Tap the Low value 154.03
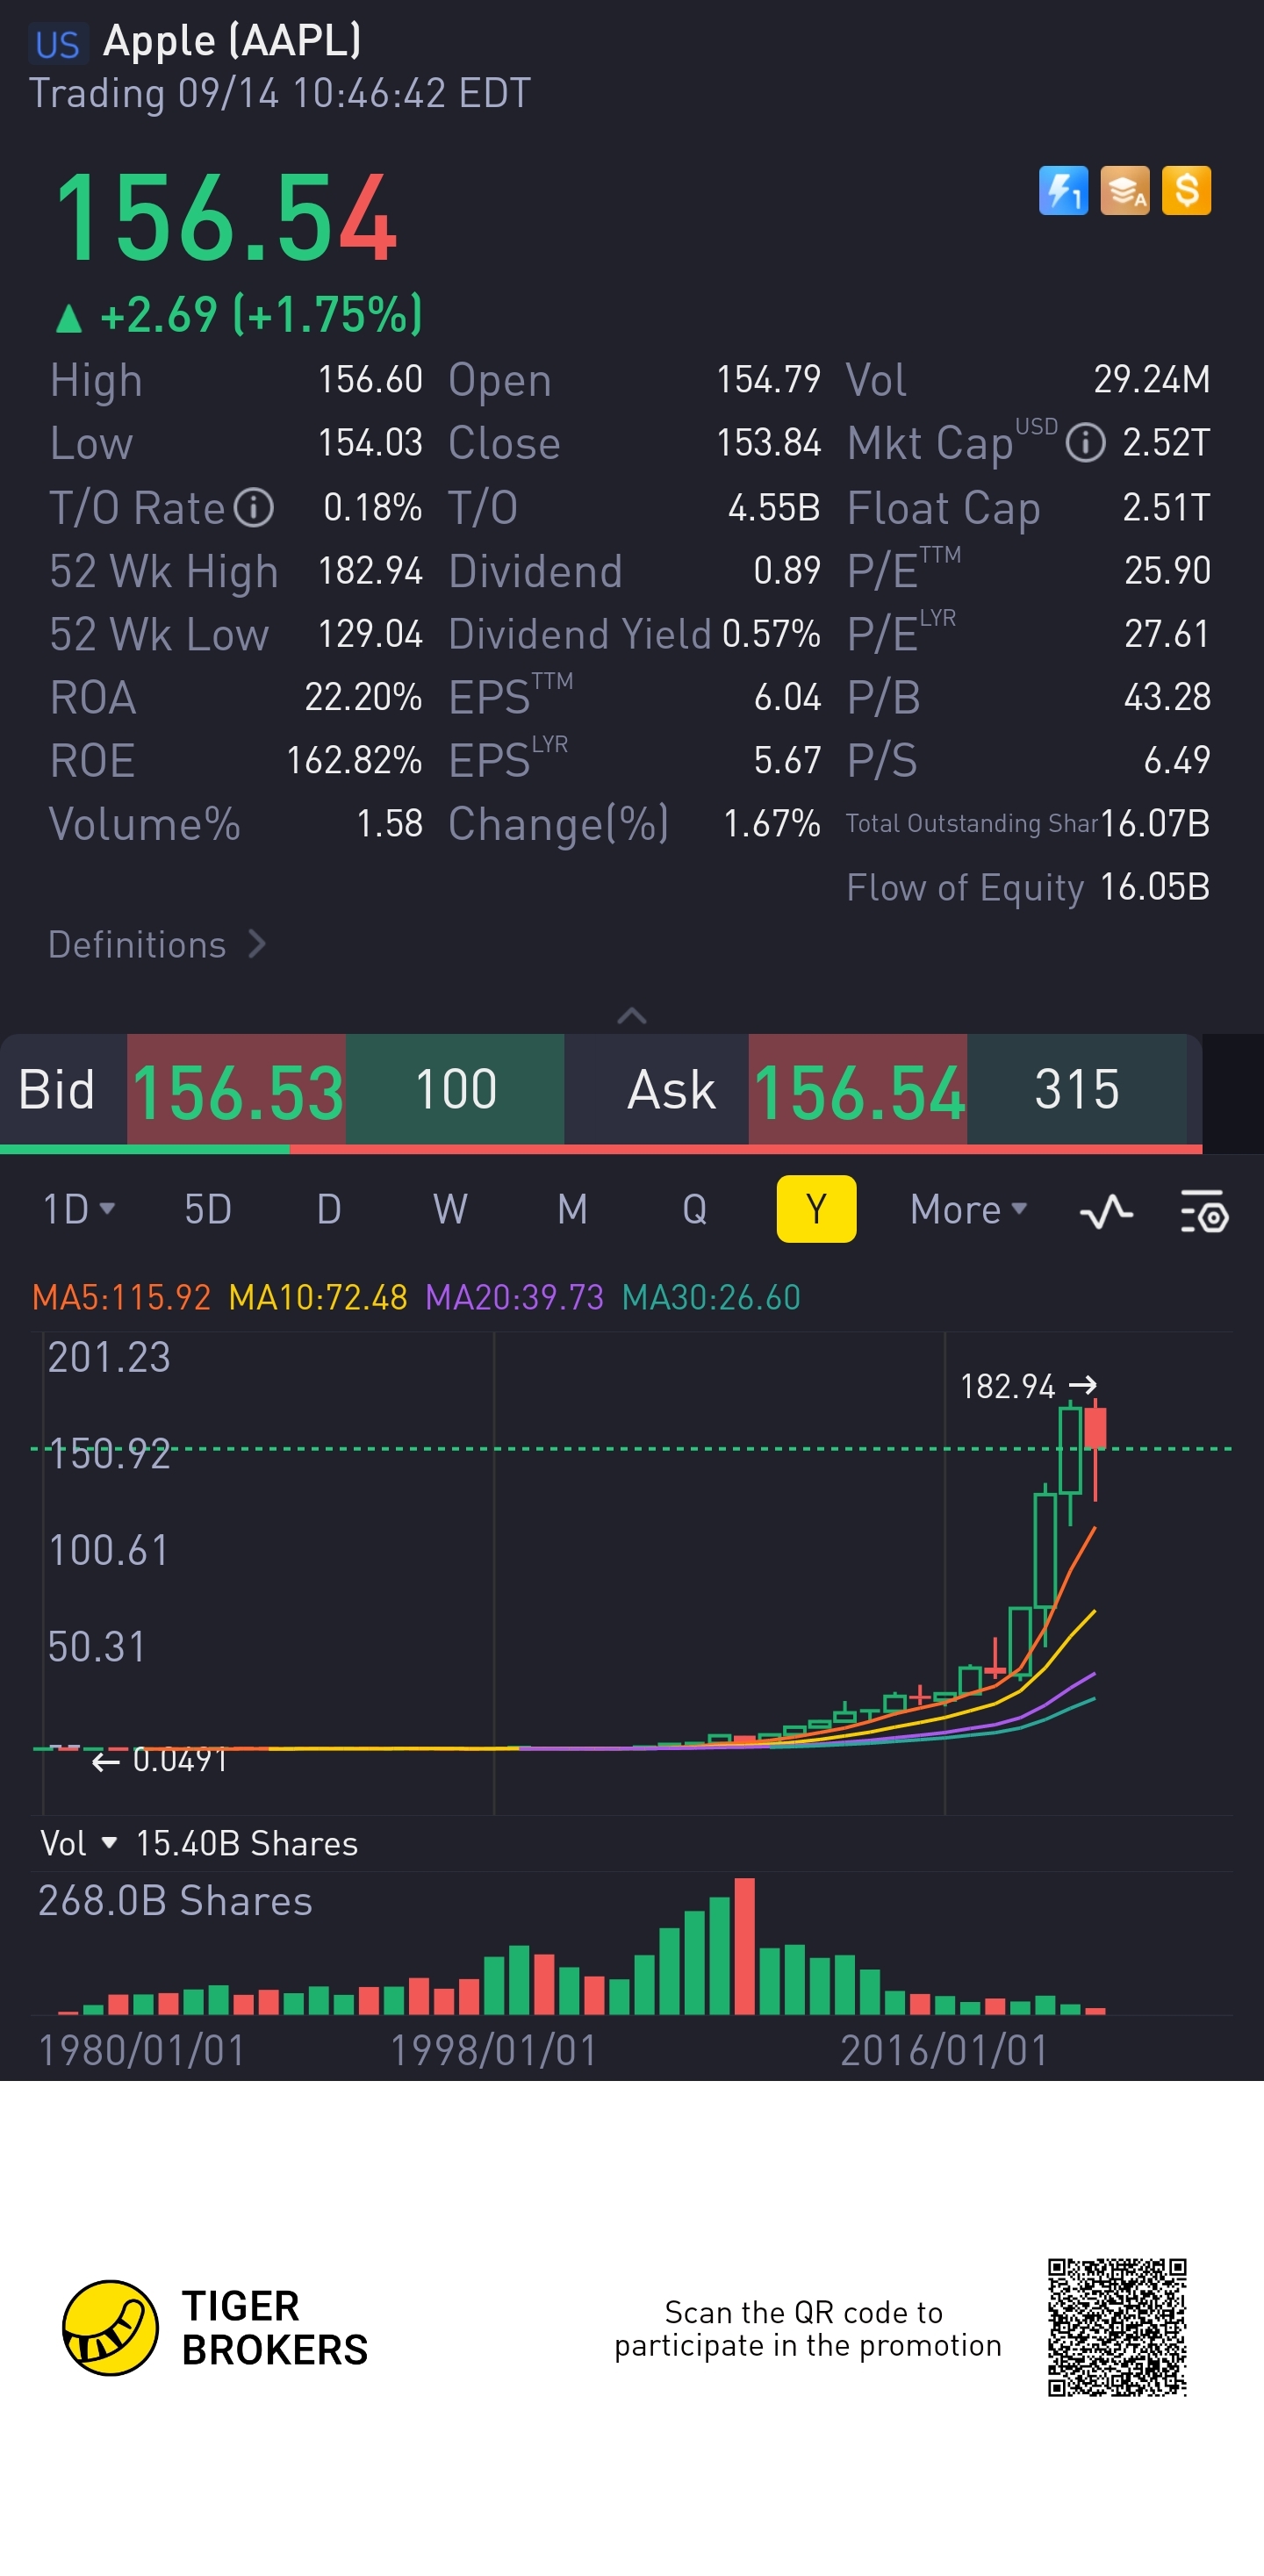 [370, 443]
